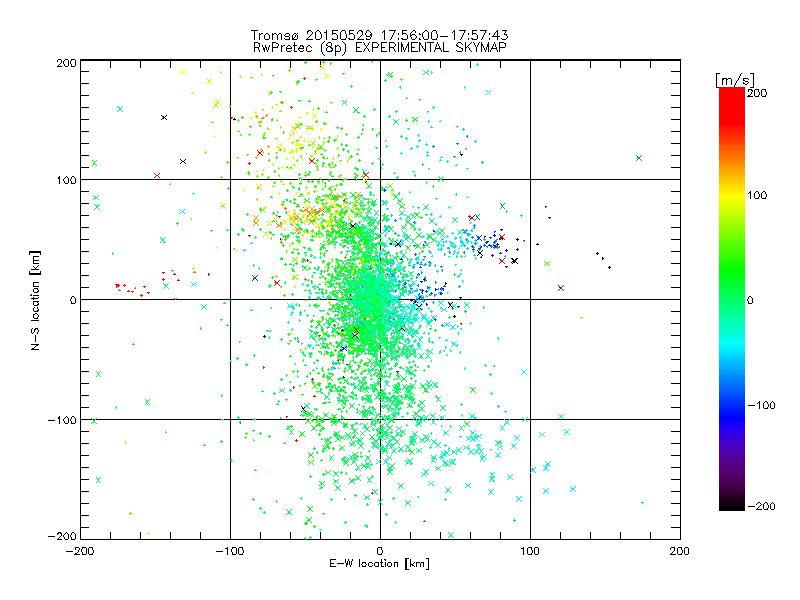Click the x-axis tick label '200'
This screenshot has height=600, width=800.
[680, 551]
